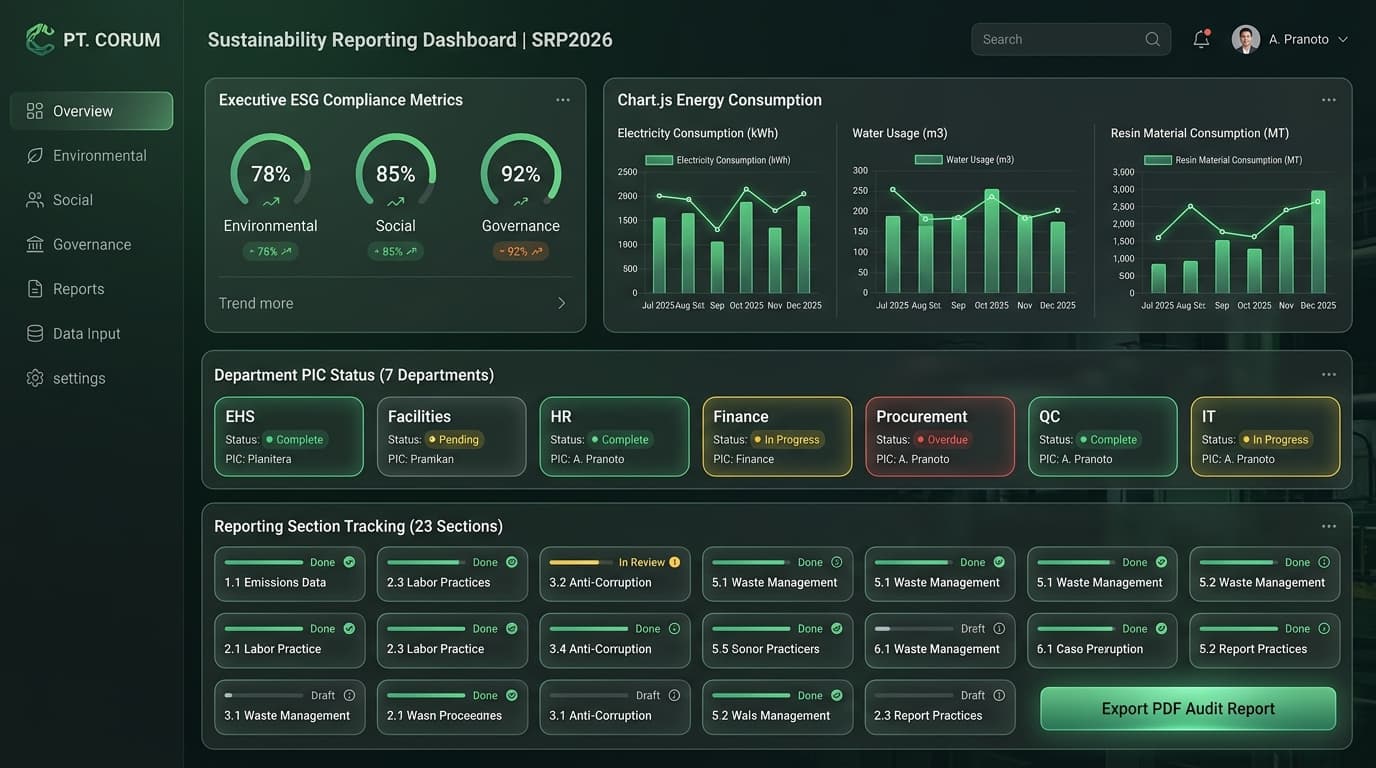
Task: Click info icon on 2.3 Report Practices card
Action: tap(998, 695)
